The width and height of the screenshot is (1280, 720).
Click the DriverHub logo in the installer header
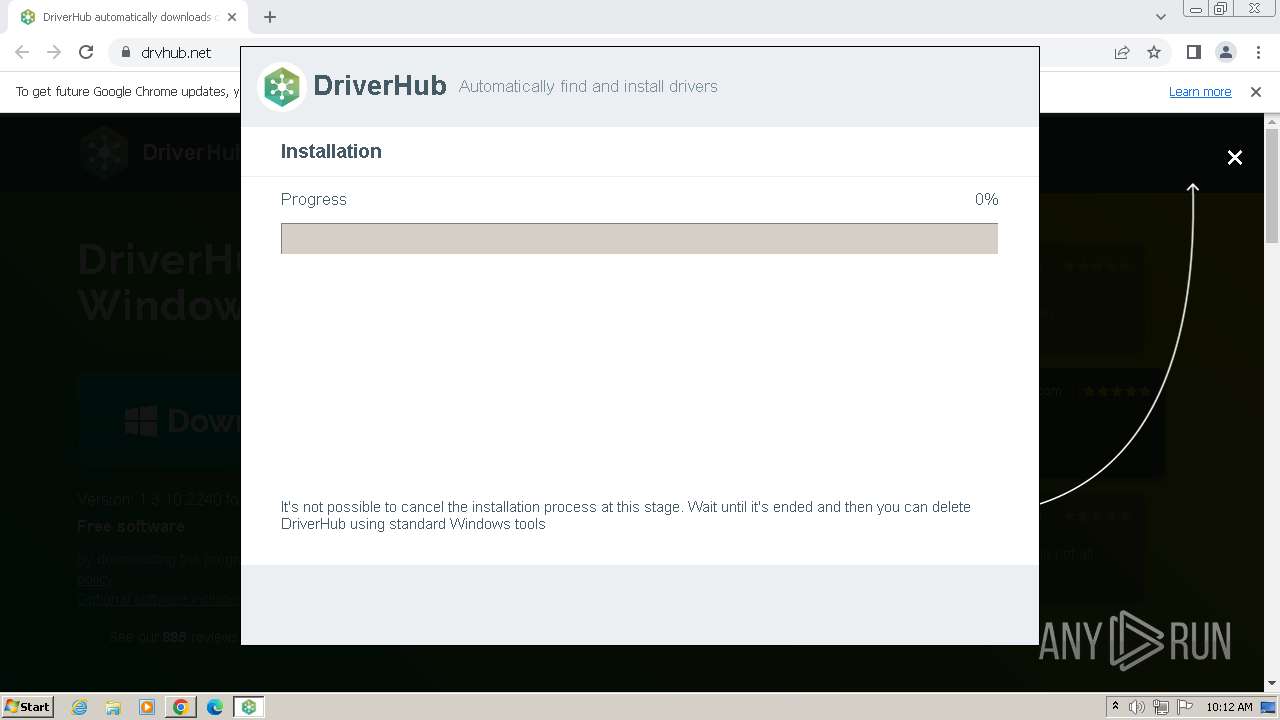pos(282,87)
